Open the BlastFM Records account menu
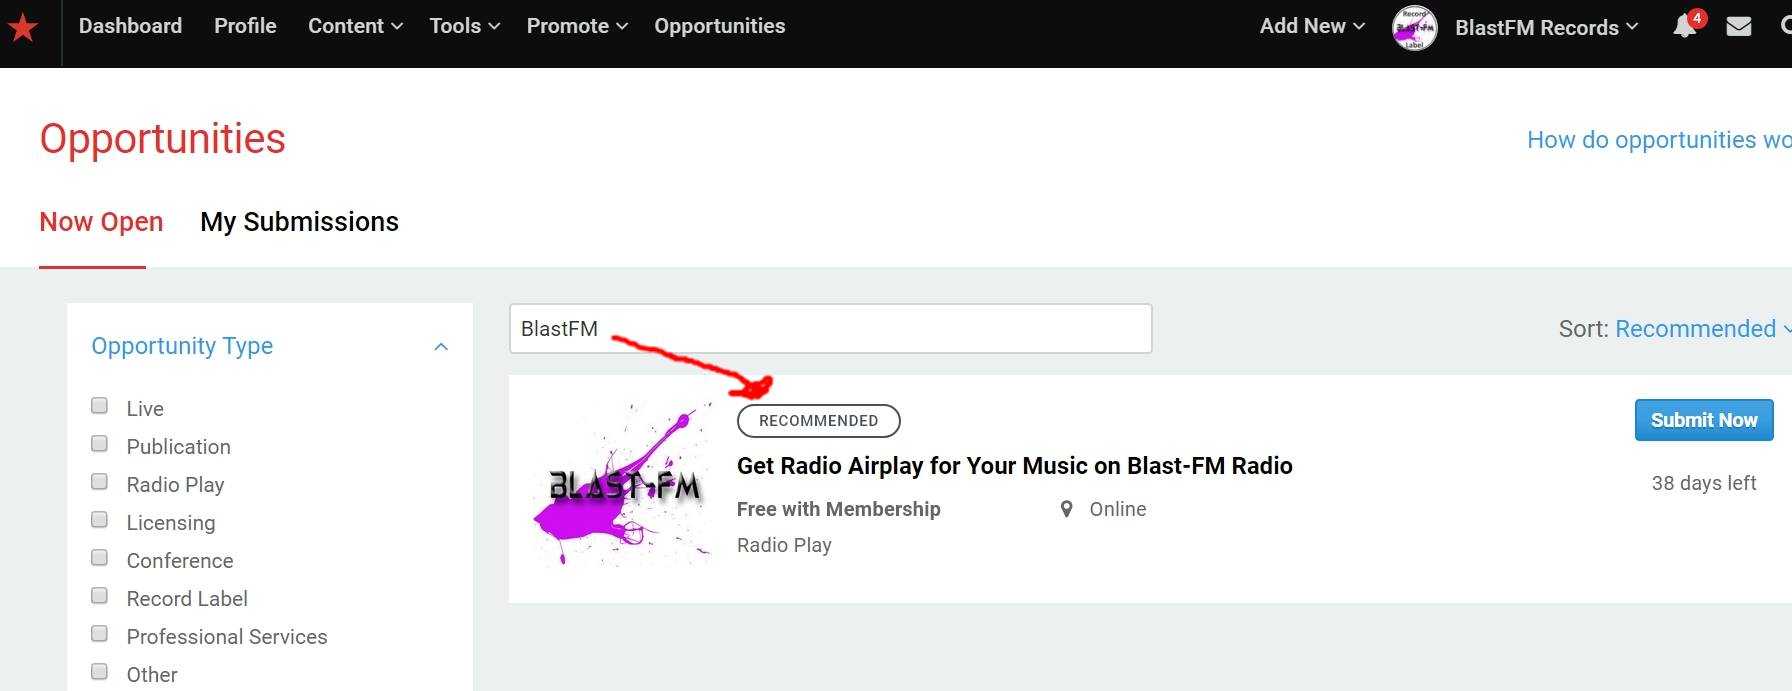Image resolution: width=1792 pixels, height=691 pixels. tap(1546, 28)
